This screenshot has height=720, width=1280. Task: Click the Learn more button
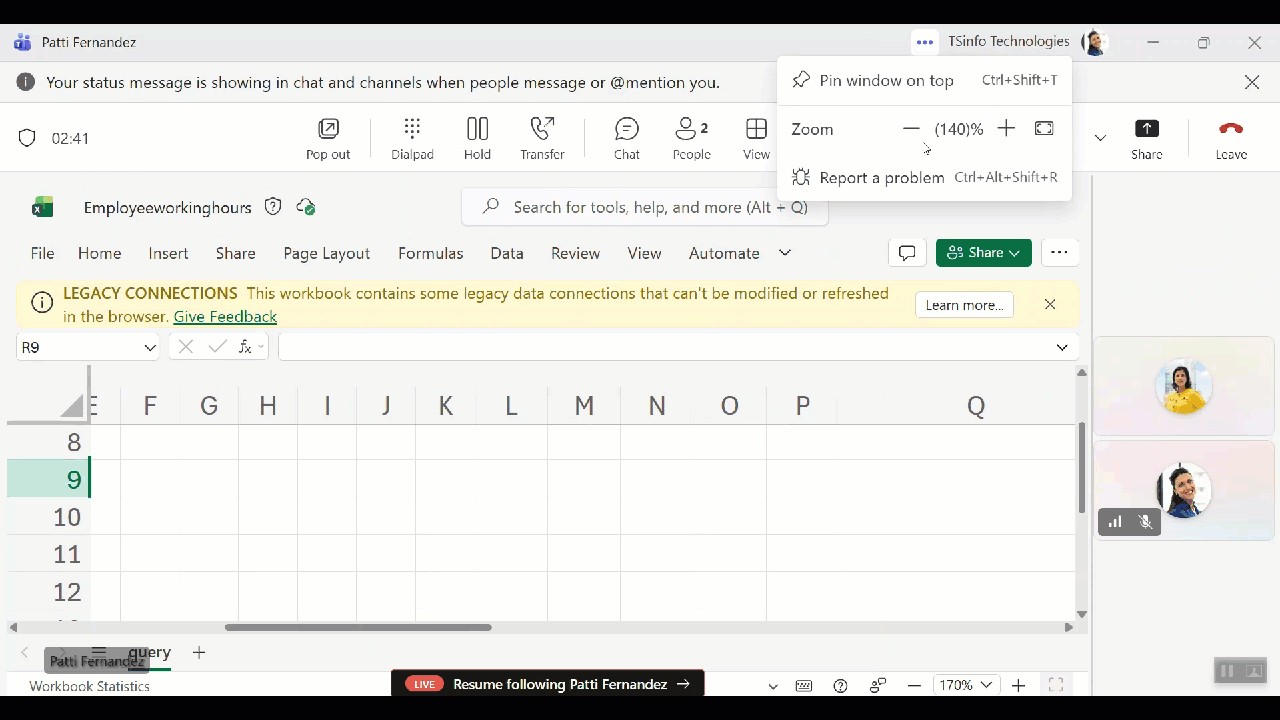click(x=964, y=305)
